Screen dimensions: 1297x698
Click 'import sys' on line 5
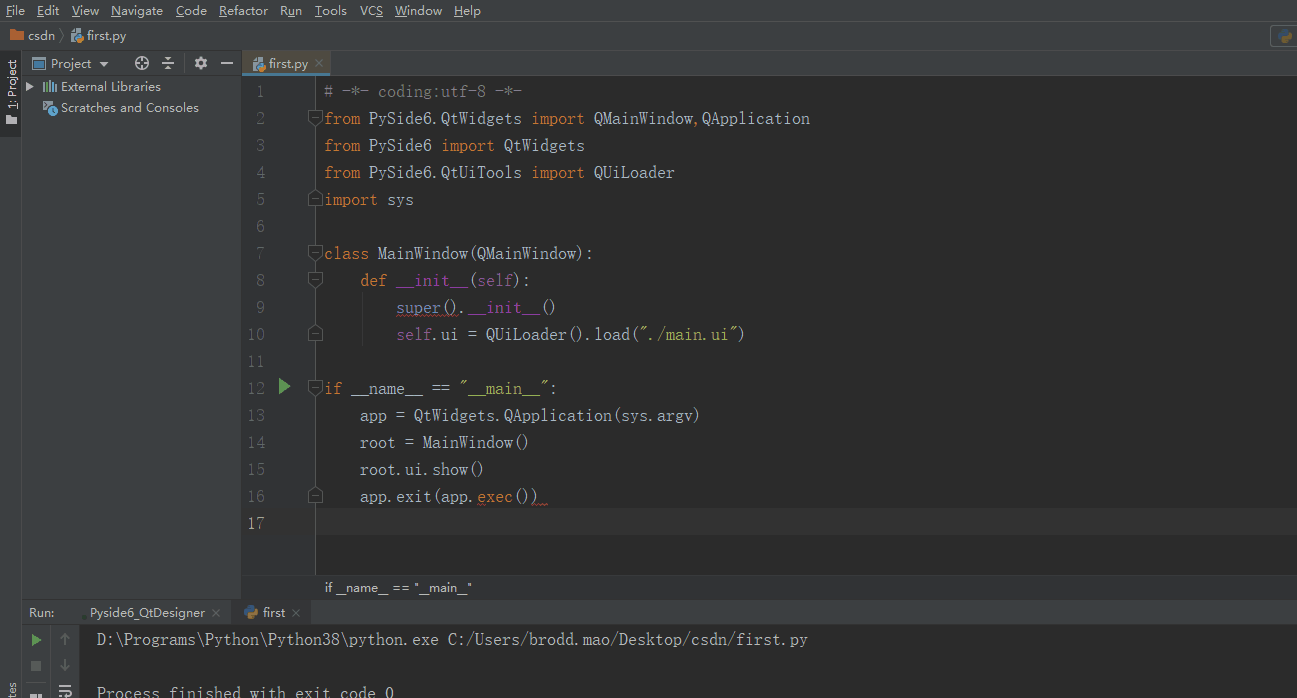[369, 199]
